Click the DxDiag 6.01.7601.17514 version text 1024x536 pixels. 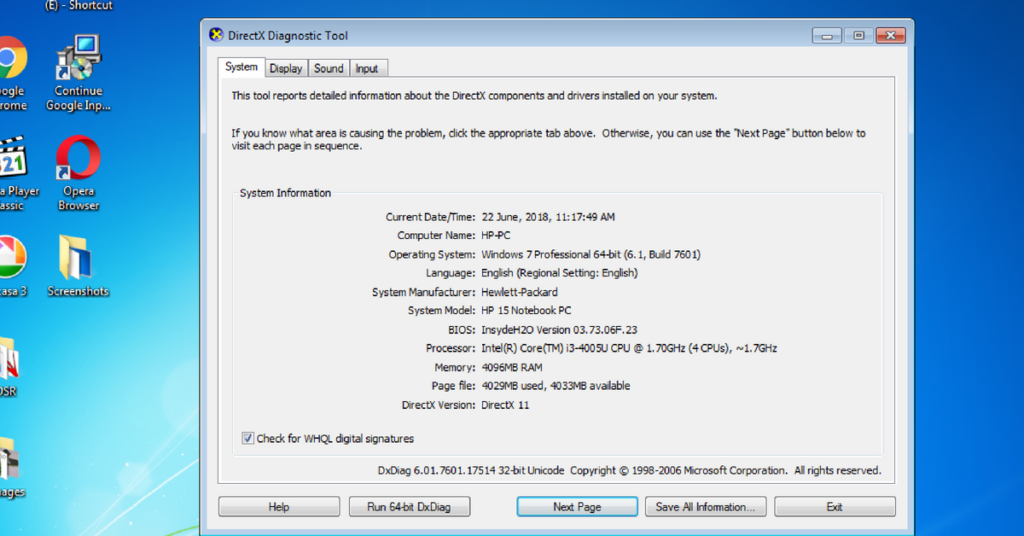click(471, 470)
